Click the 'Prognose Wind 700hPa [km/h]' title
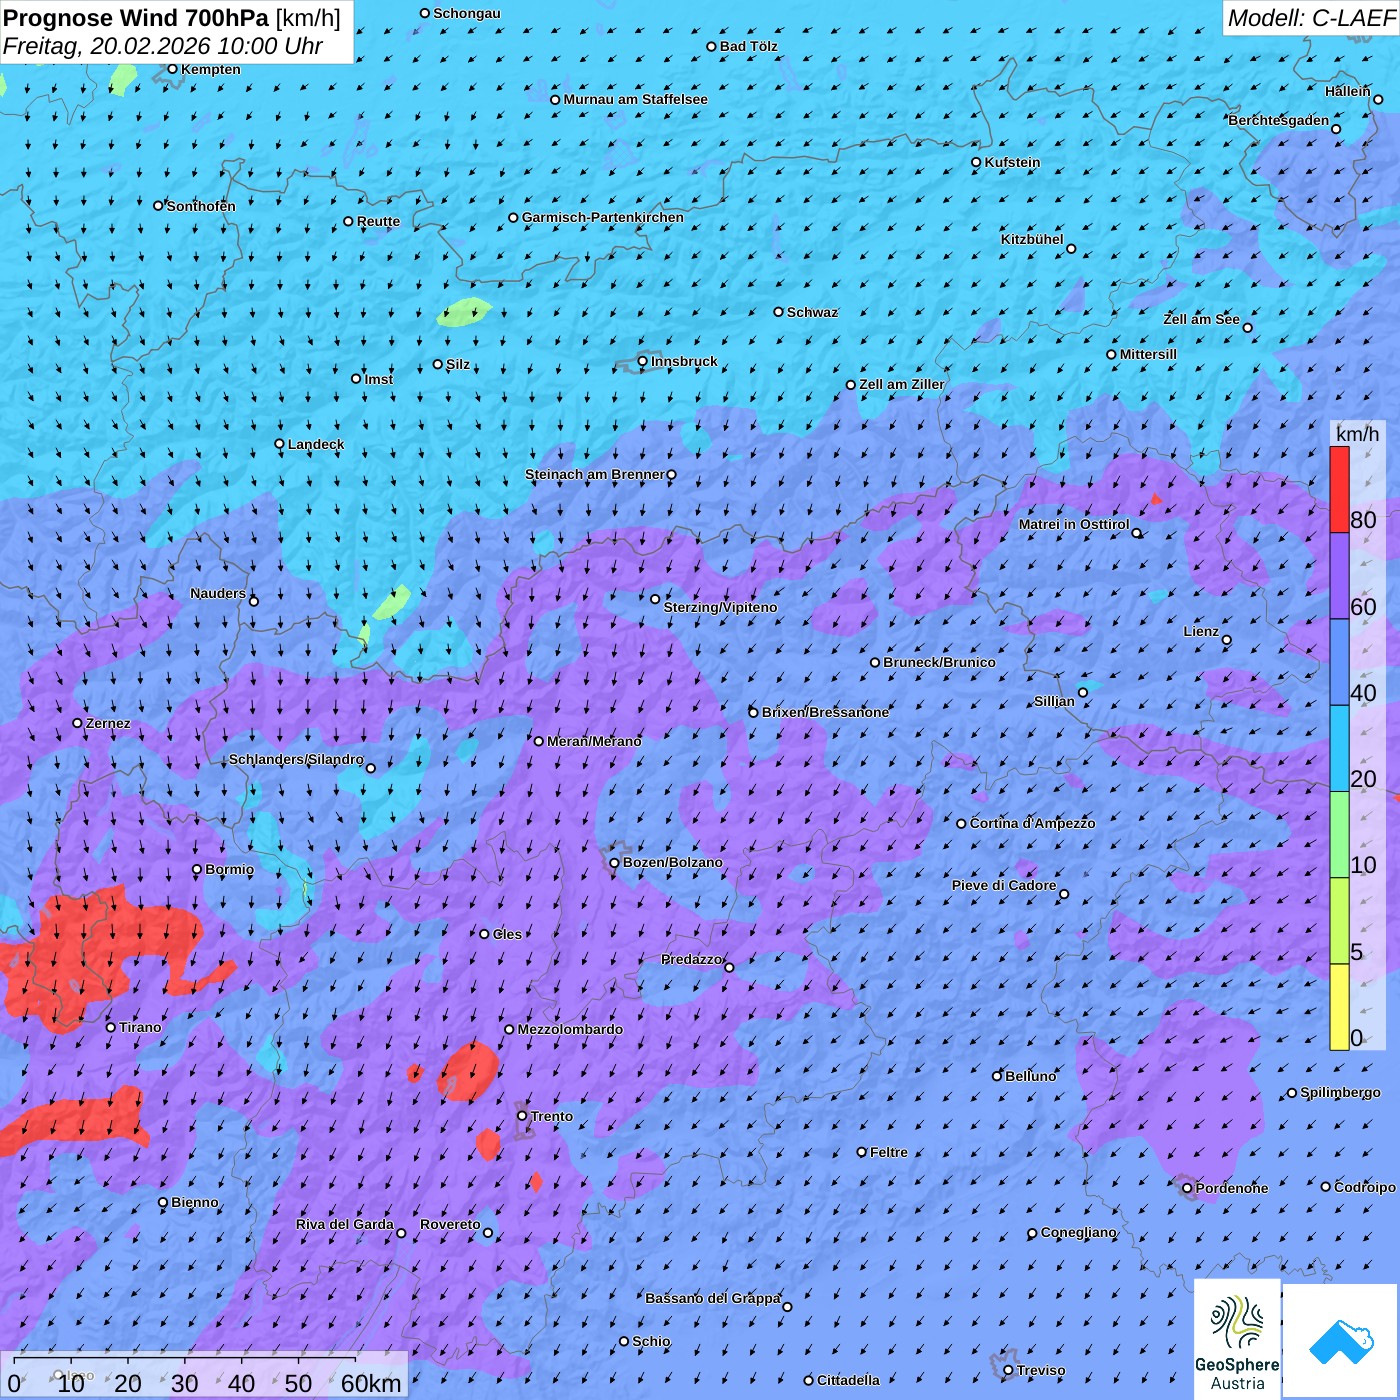This screenshot has width=1400, height=1400. point(172,18)
